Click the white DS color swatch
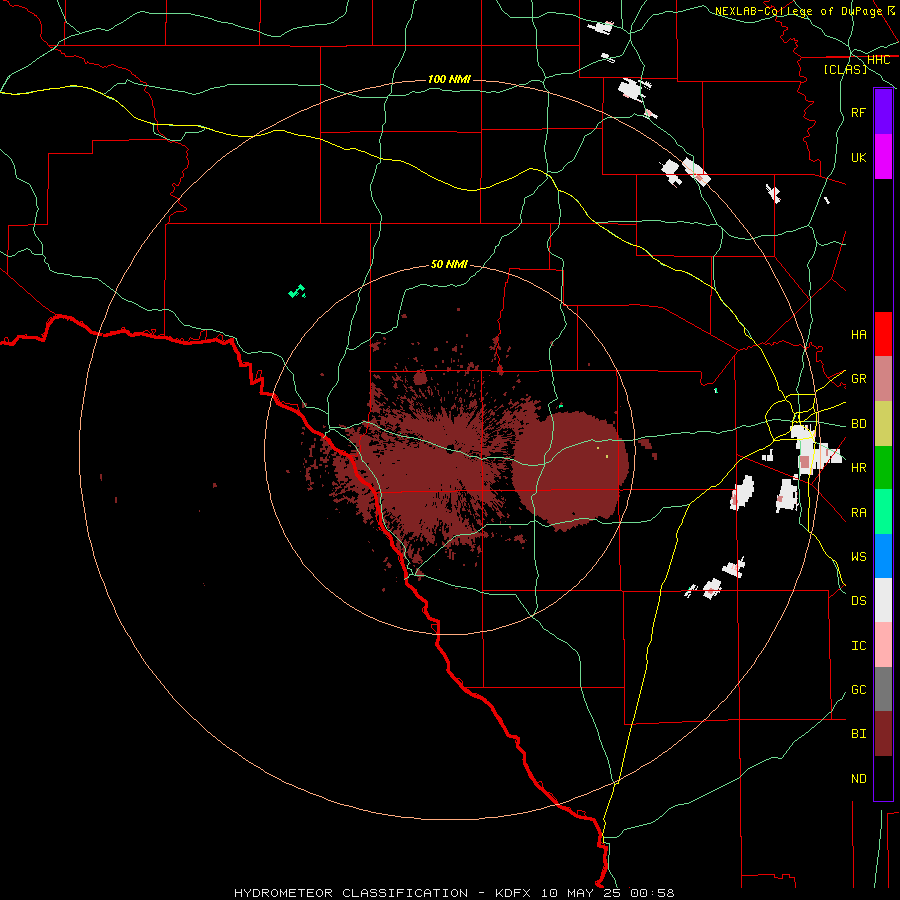The width and height of the screenshot is (900, 900). 883,600
